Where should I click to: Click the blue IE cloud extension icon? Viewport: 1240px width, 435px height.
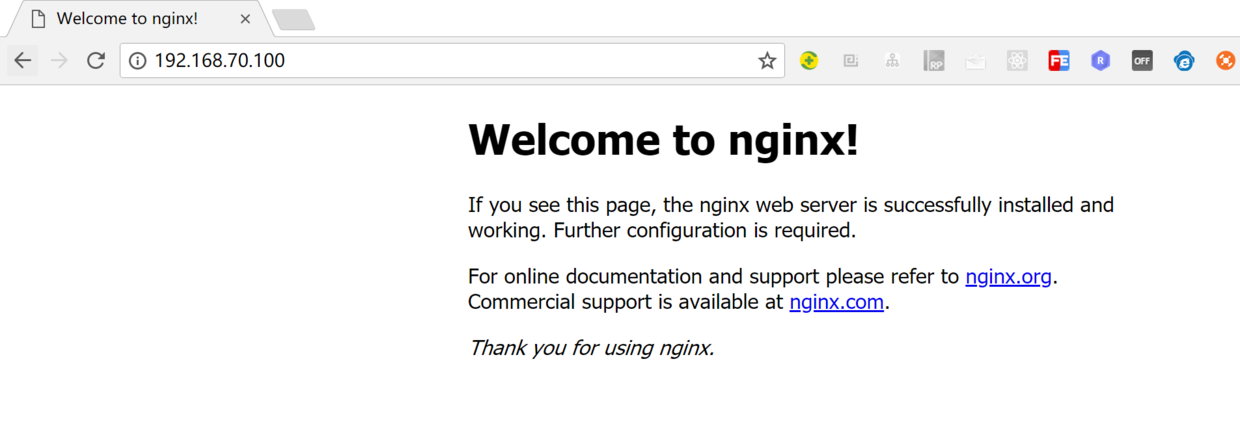coord(1184,61)
